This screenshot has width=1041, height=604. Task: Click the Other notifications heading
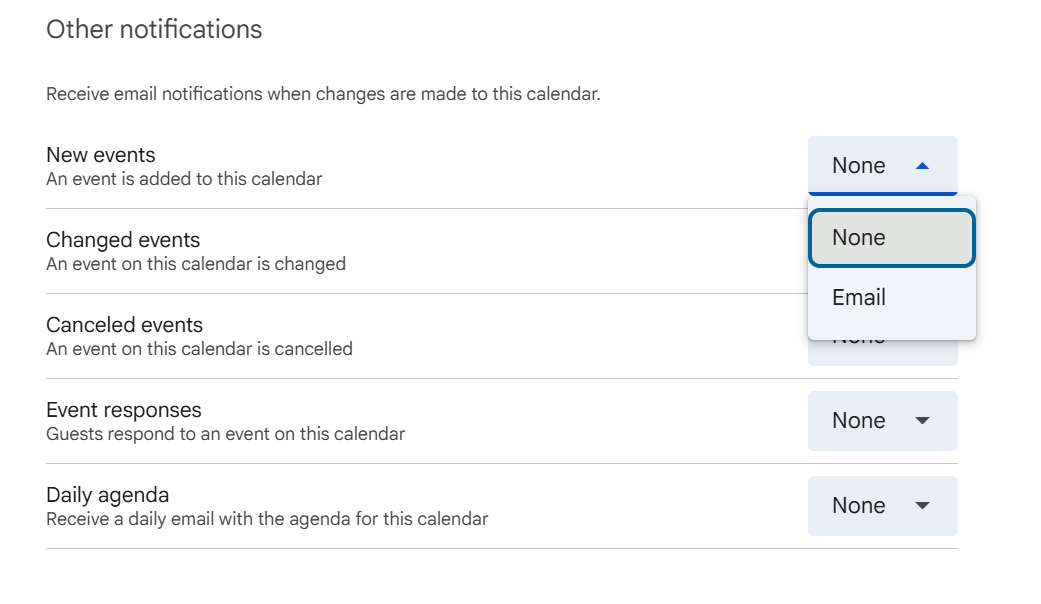pos(154,30)
